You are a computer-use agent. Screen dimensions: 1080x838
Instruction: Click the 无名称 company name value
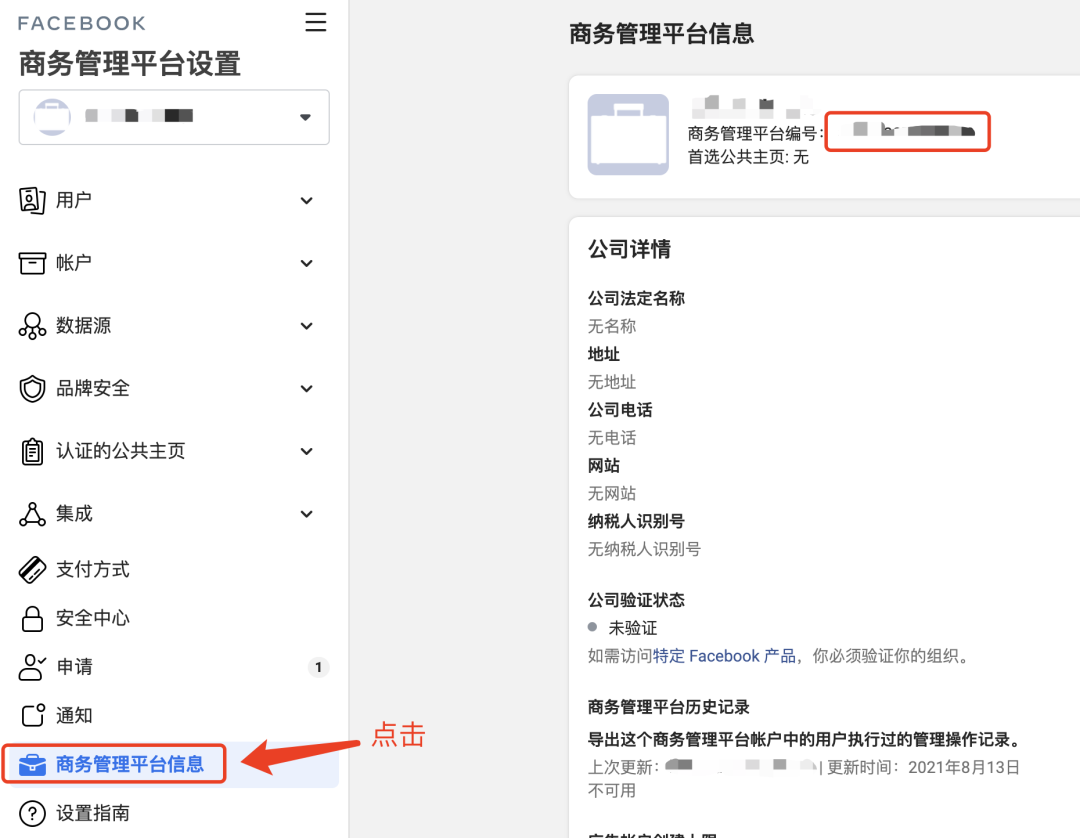coord(612,326)
